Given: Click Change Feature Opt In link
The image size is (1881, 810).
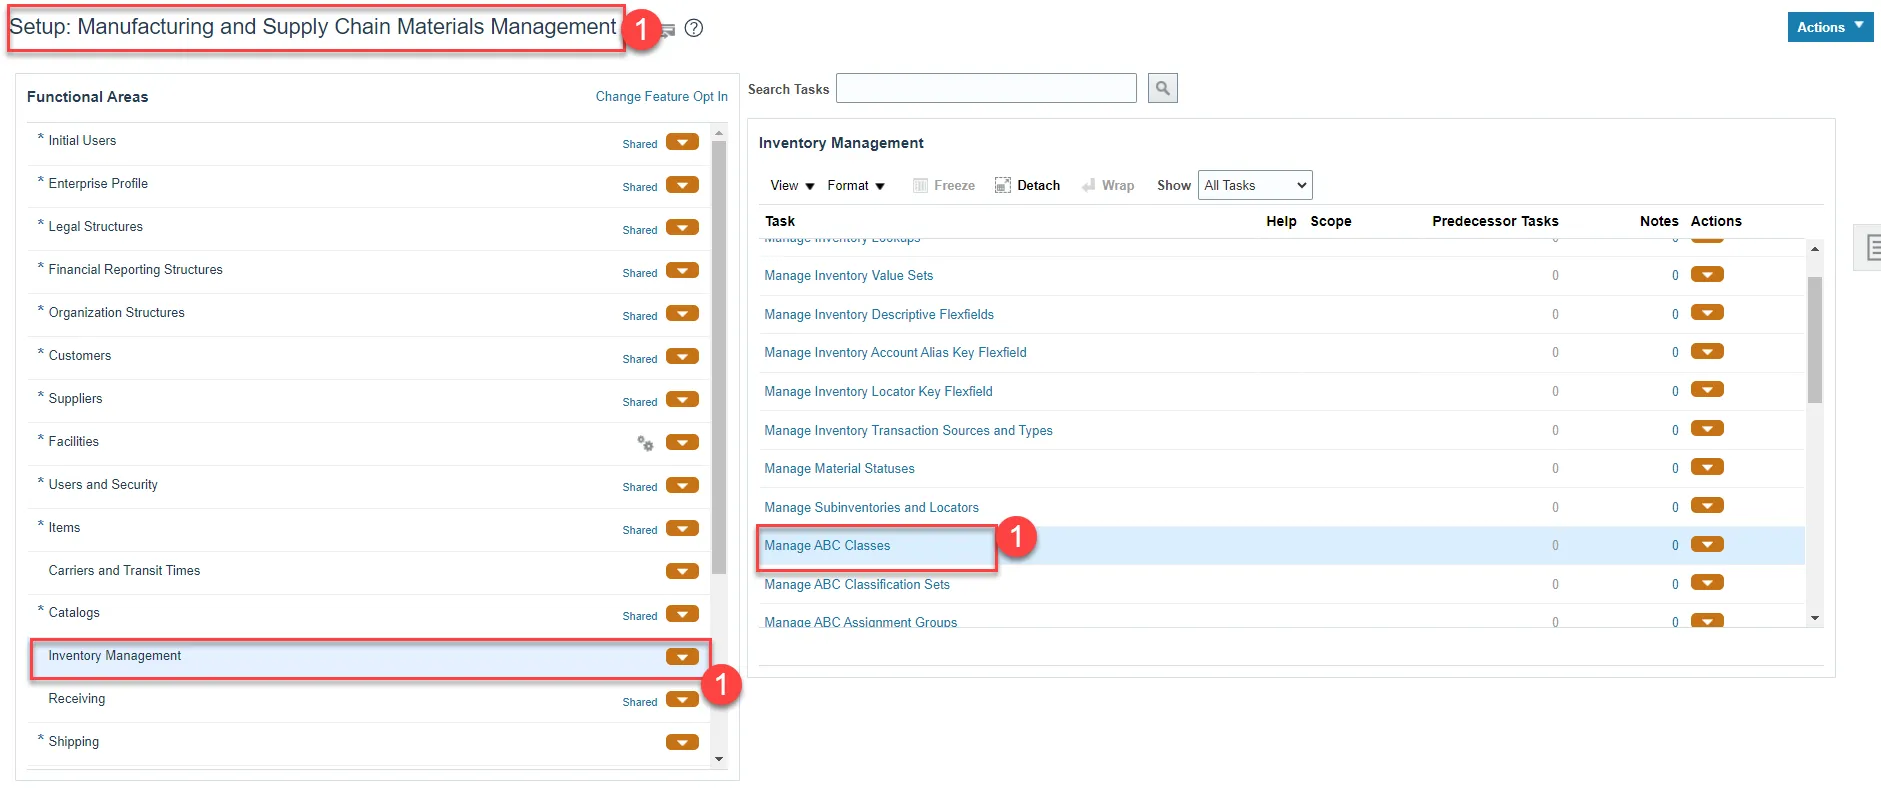Looking at the screenshot, I should [661, 97].
